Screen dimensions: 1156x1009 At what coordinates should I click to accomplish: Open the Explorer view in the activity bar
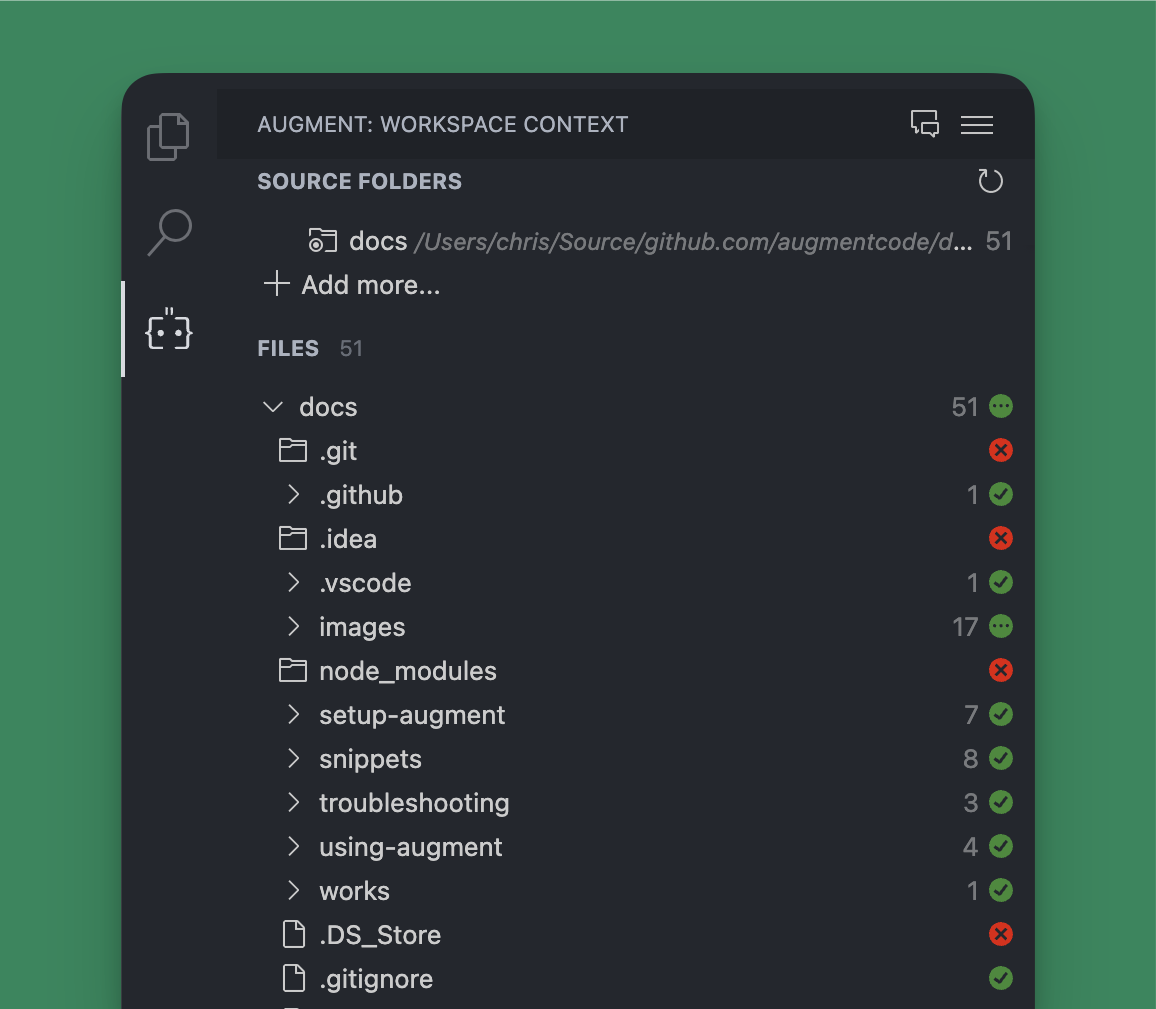click(x=167, y=136)
